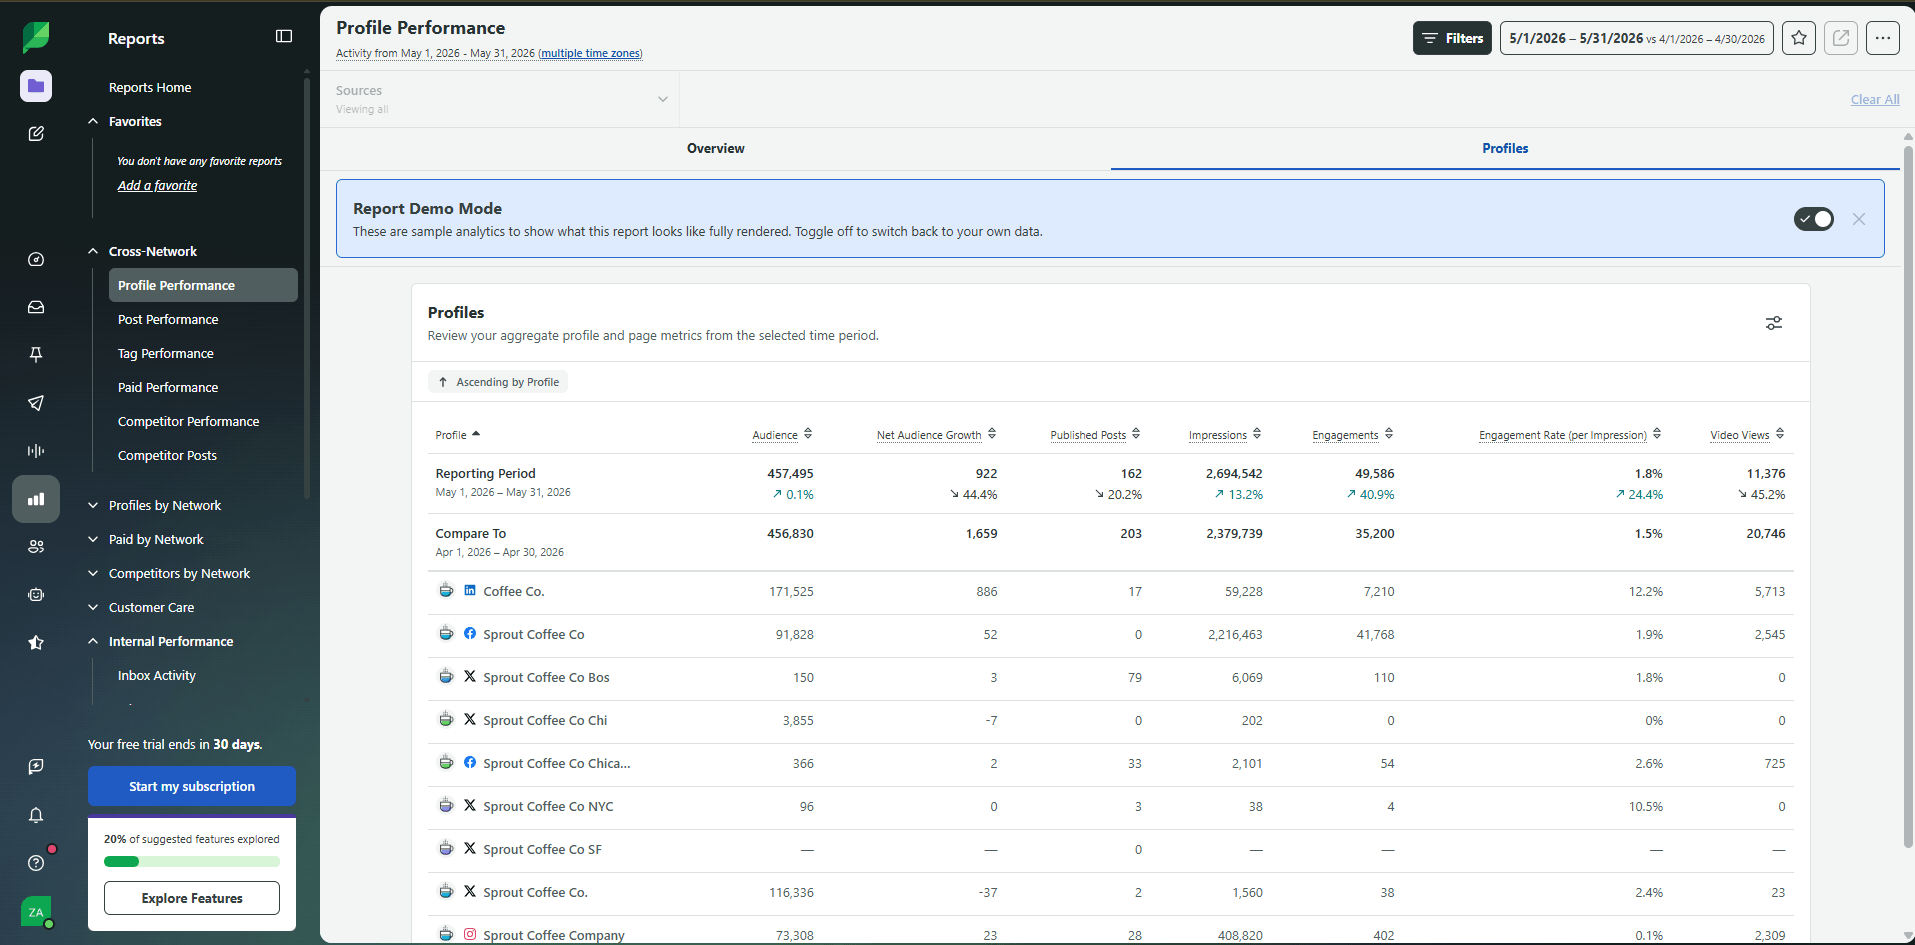Click the Filters button
The image size is (1915, 945).
pyautogui.click(x=1452, y=38)
